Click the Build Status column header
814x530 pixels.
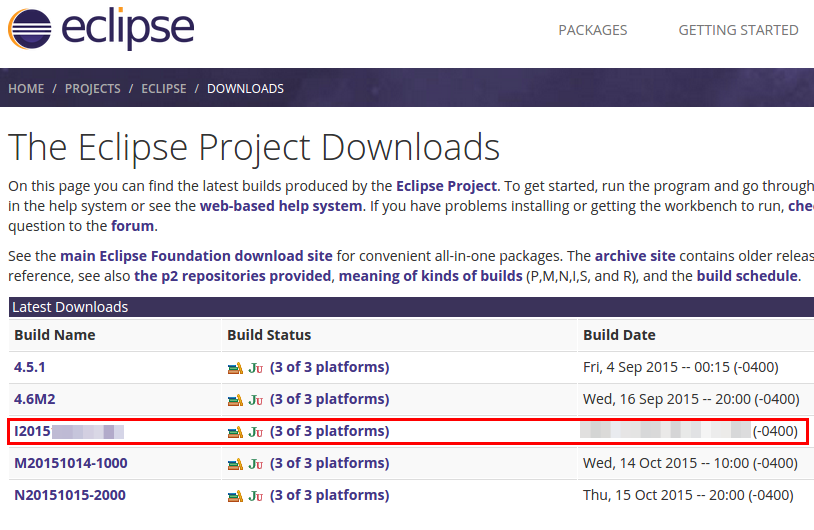(x=269, y=335)
